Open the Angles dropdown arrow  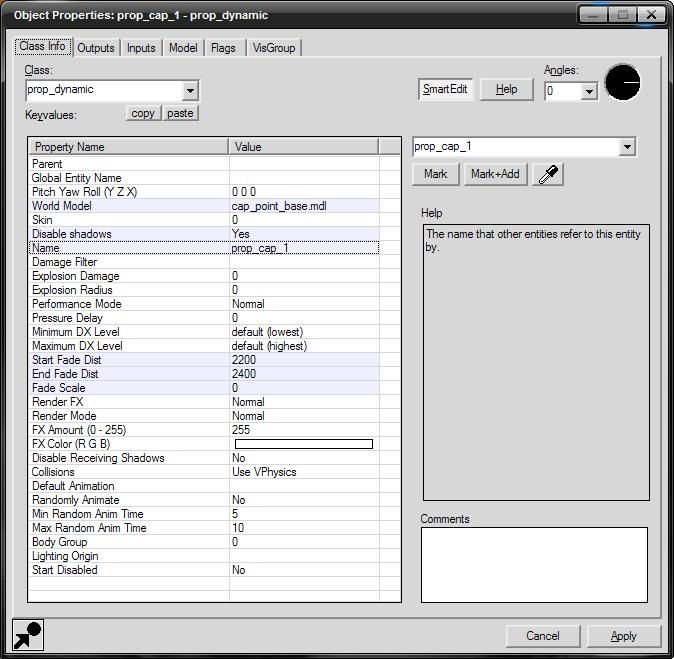(589, 91)
